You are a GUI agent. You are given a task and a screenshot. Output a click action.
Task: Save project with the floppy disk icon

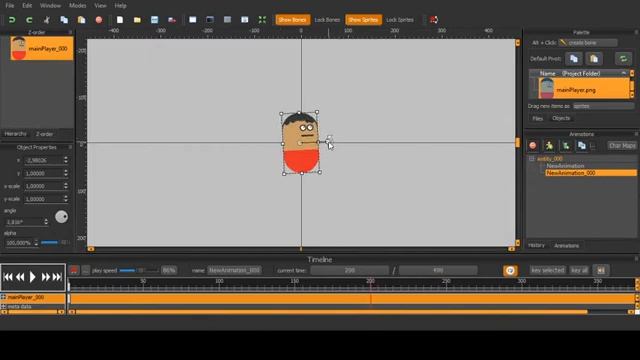tap(154, 20)
